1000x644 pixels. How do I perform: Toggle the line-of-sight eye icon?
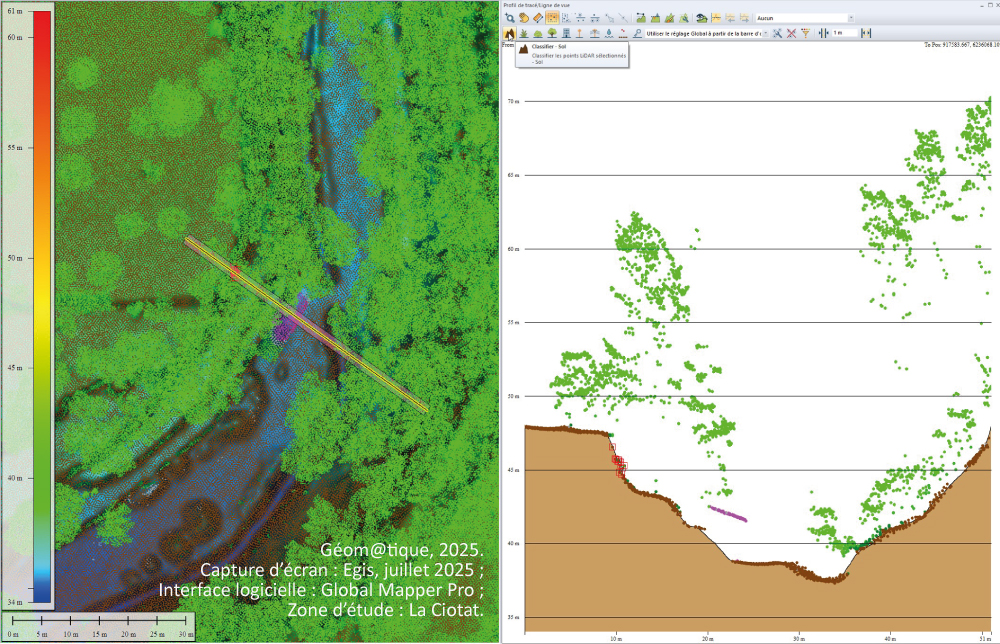point(702,17)
